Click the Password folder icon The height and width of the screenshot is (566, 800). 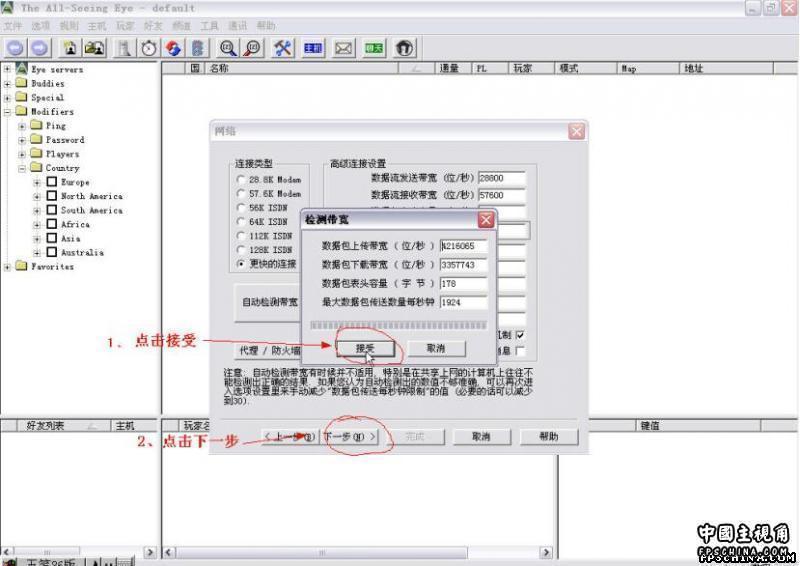pos(36,139)
